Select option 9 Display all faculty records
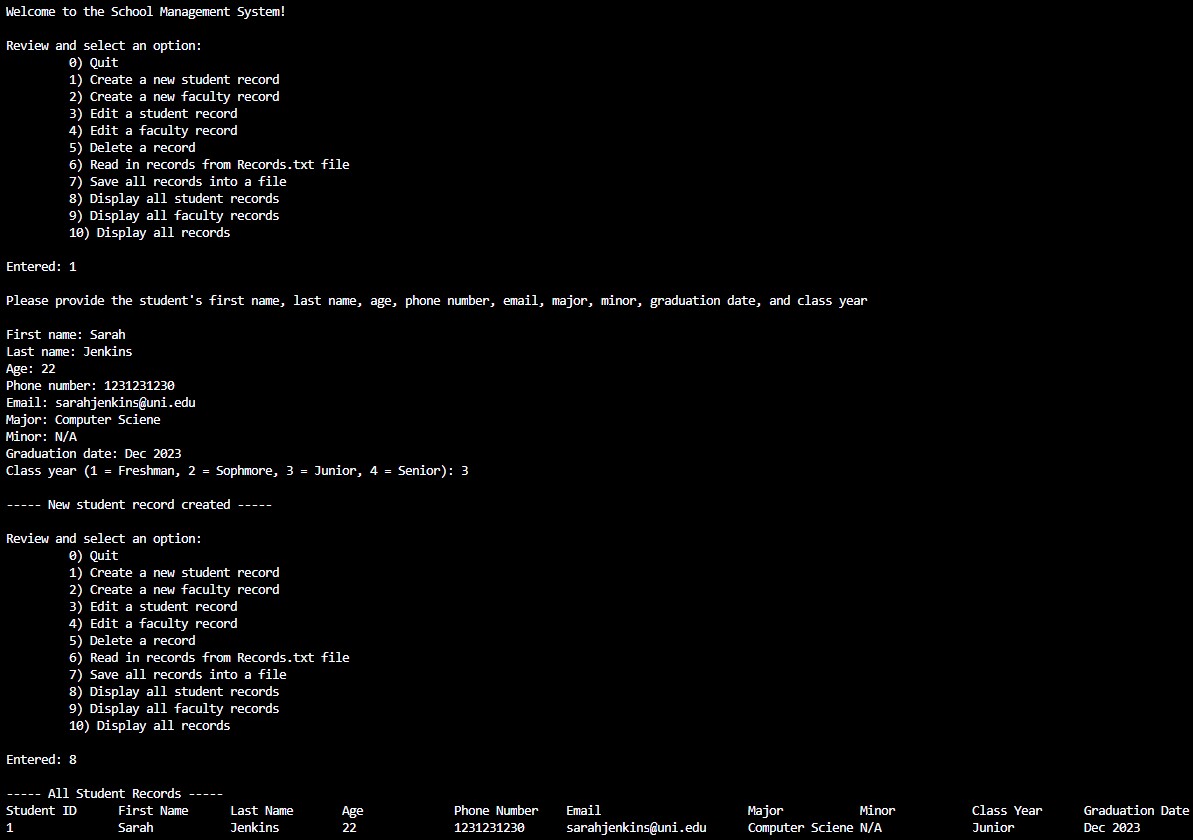 point(173,215)
